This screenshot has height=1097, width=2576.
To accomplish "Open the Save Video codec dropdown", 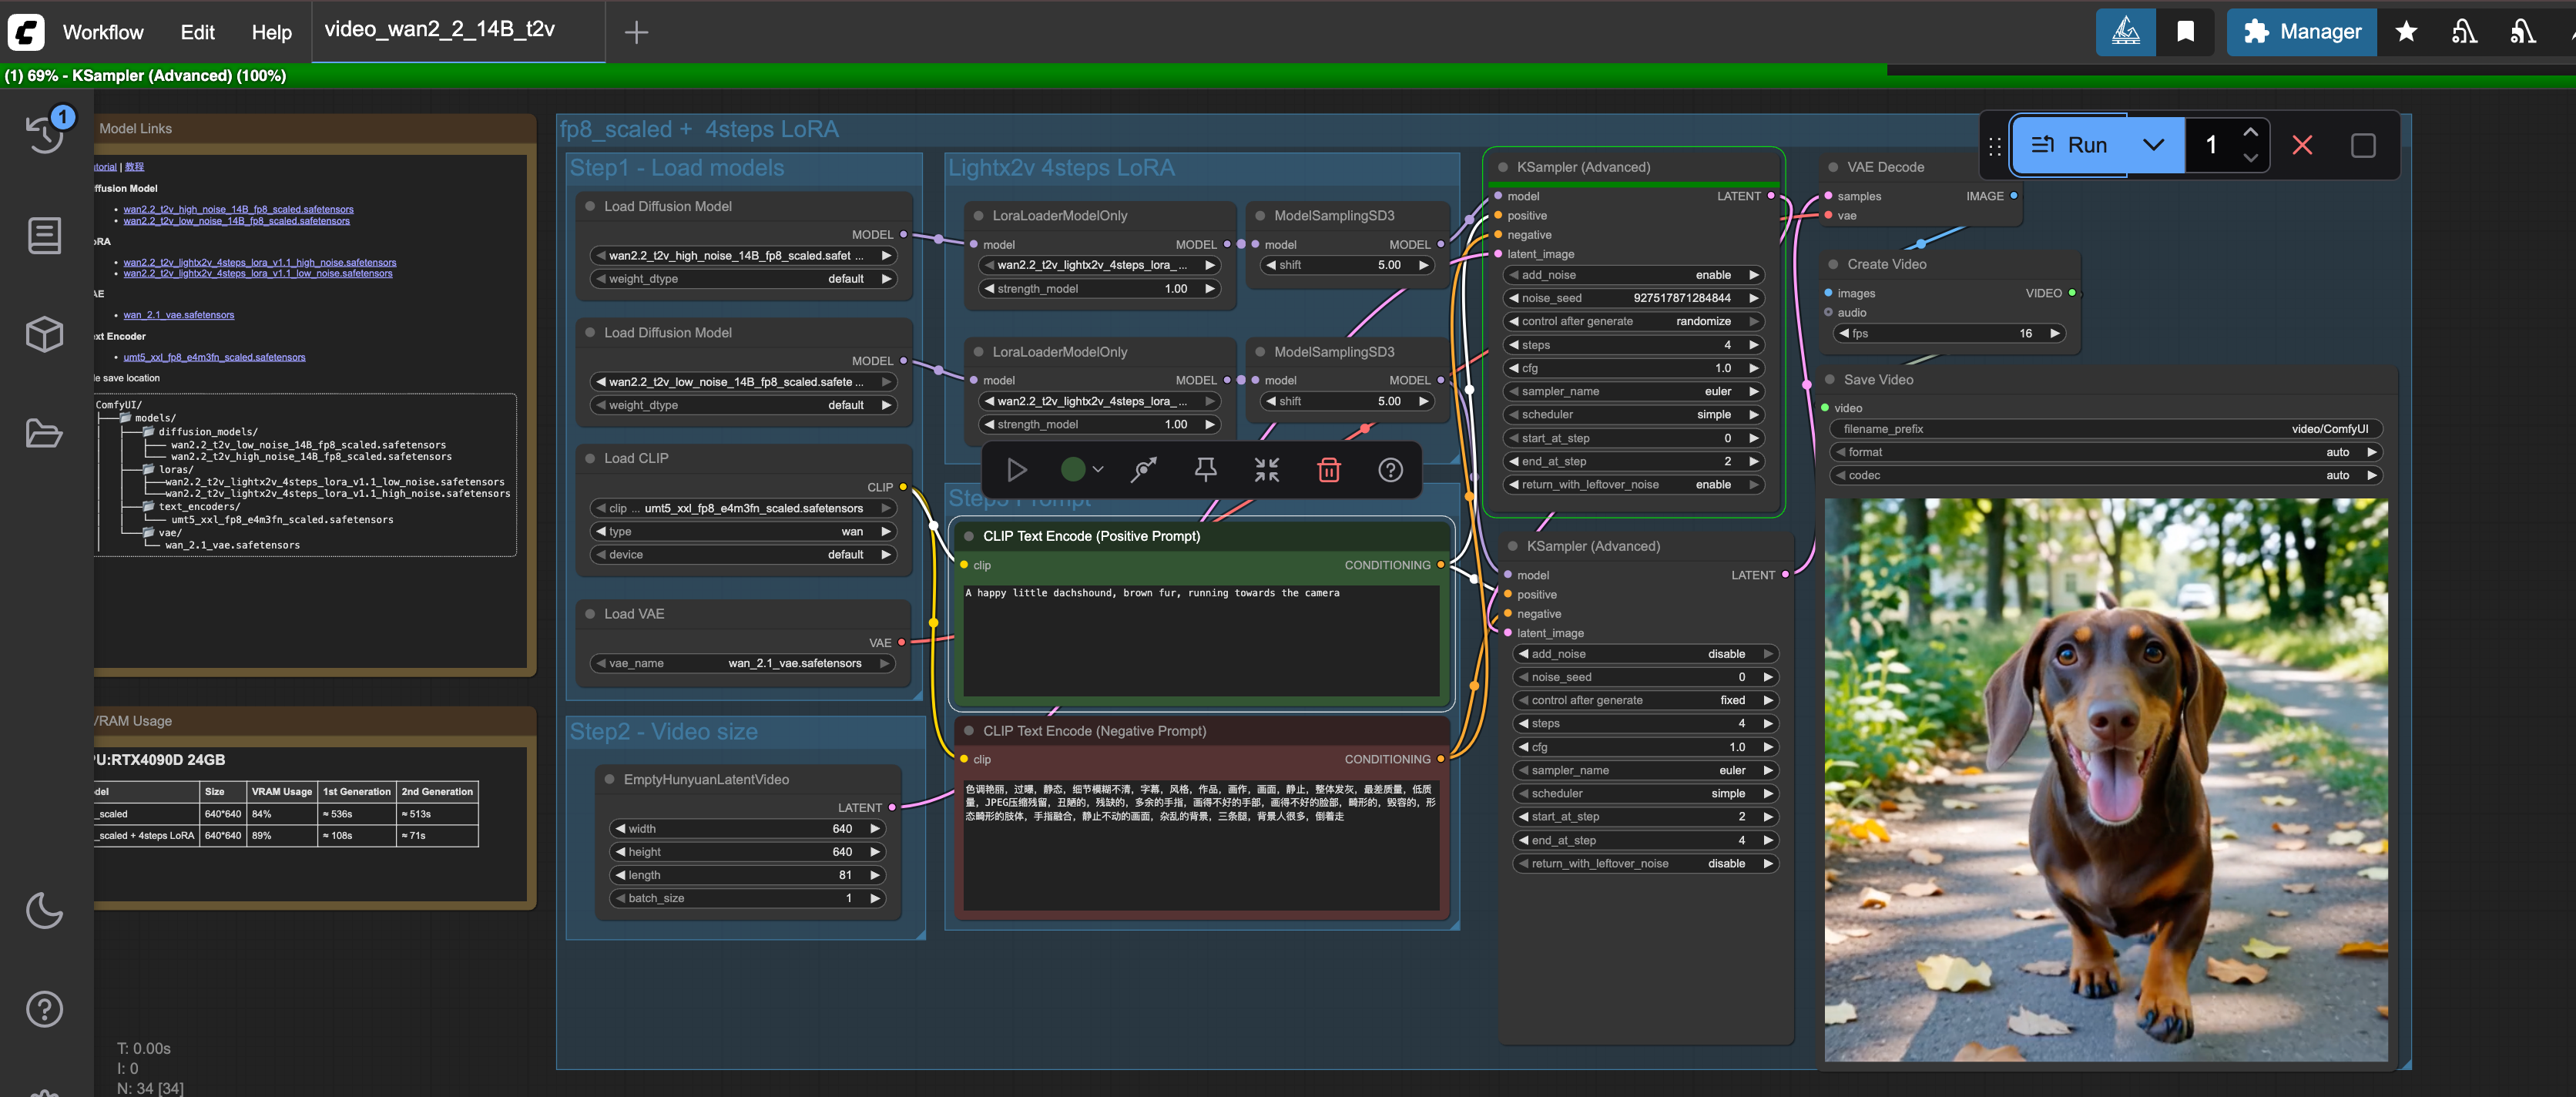I will tap(2106, 476).
